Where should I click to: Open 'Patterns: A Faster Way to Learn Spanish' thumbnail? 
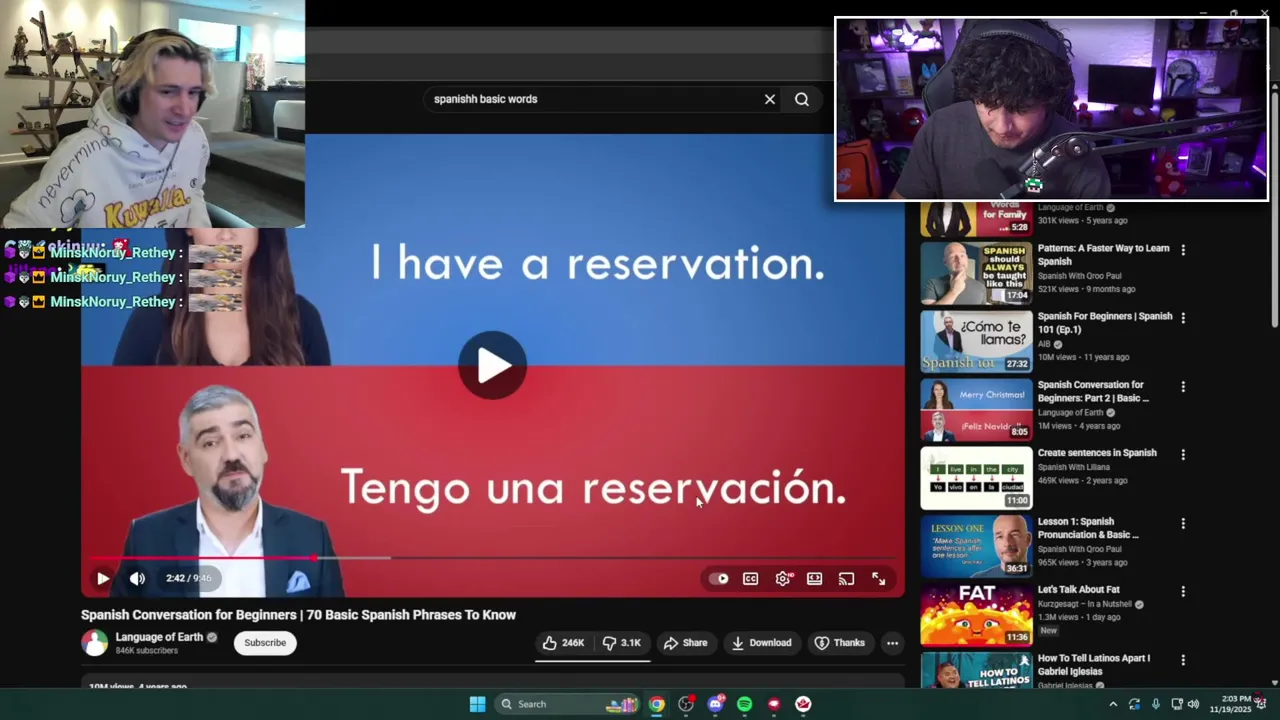point(976,273)
